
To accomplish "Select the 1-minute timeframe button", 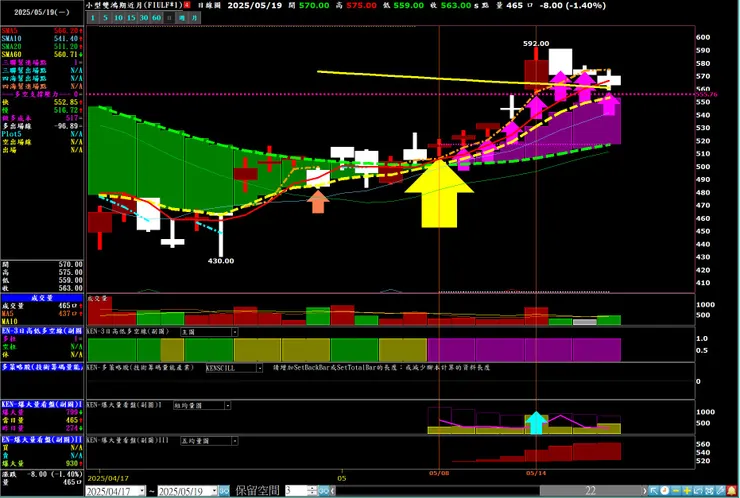I will pos(93,18).
